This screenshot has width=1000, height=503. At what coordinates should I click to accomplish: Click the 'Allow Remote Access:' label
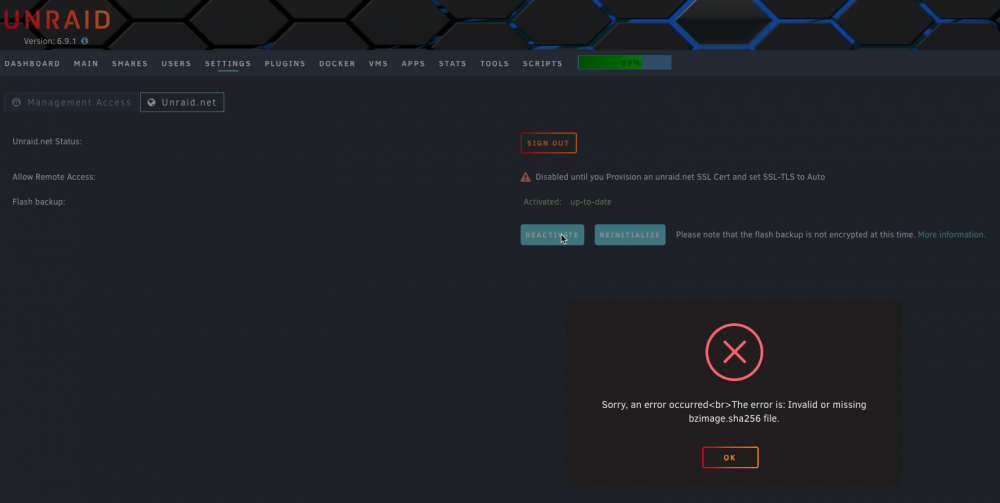[54, 177]
